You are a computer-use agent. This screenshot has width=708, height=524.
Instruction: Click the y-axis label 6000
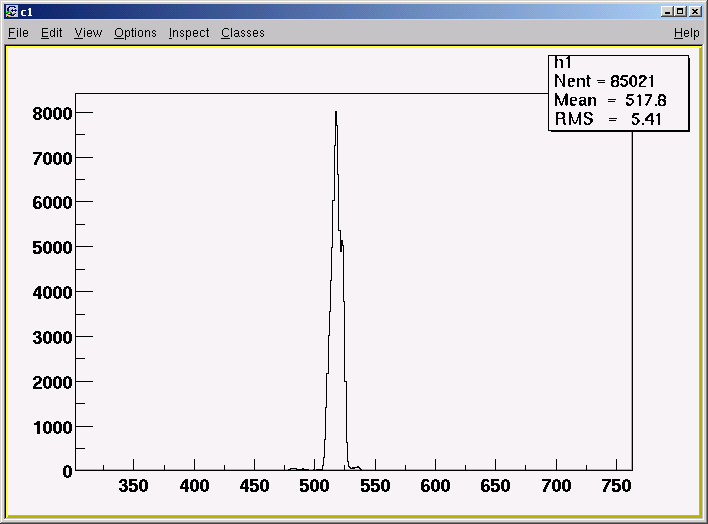52,203
